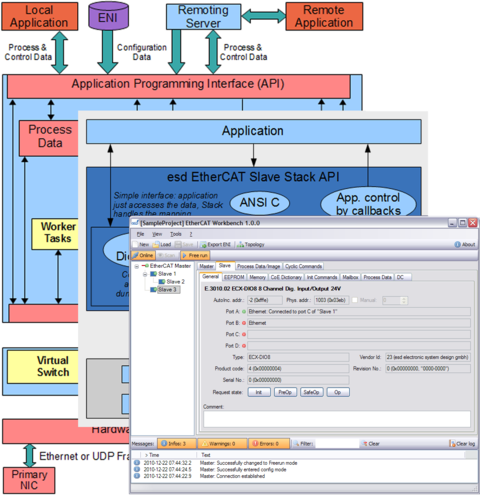This screenshot has width=480, height=495.
Task: Toggle the Free run button
Action: click(195, 255)
